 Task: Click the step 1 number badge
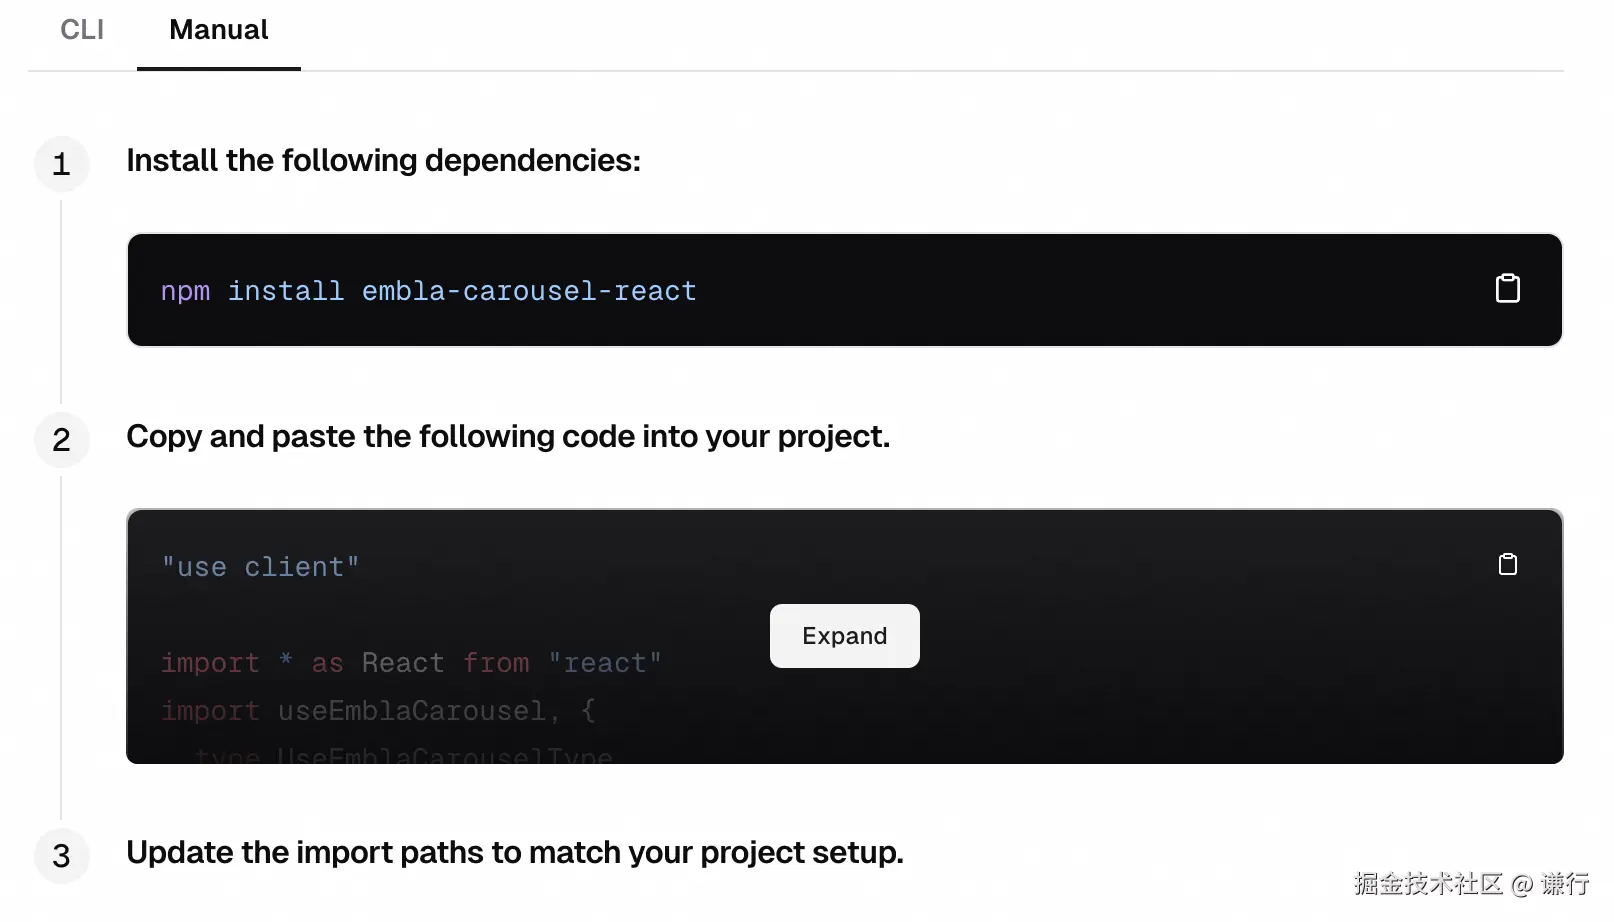[62, 164]
